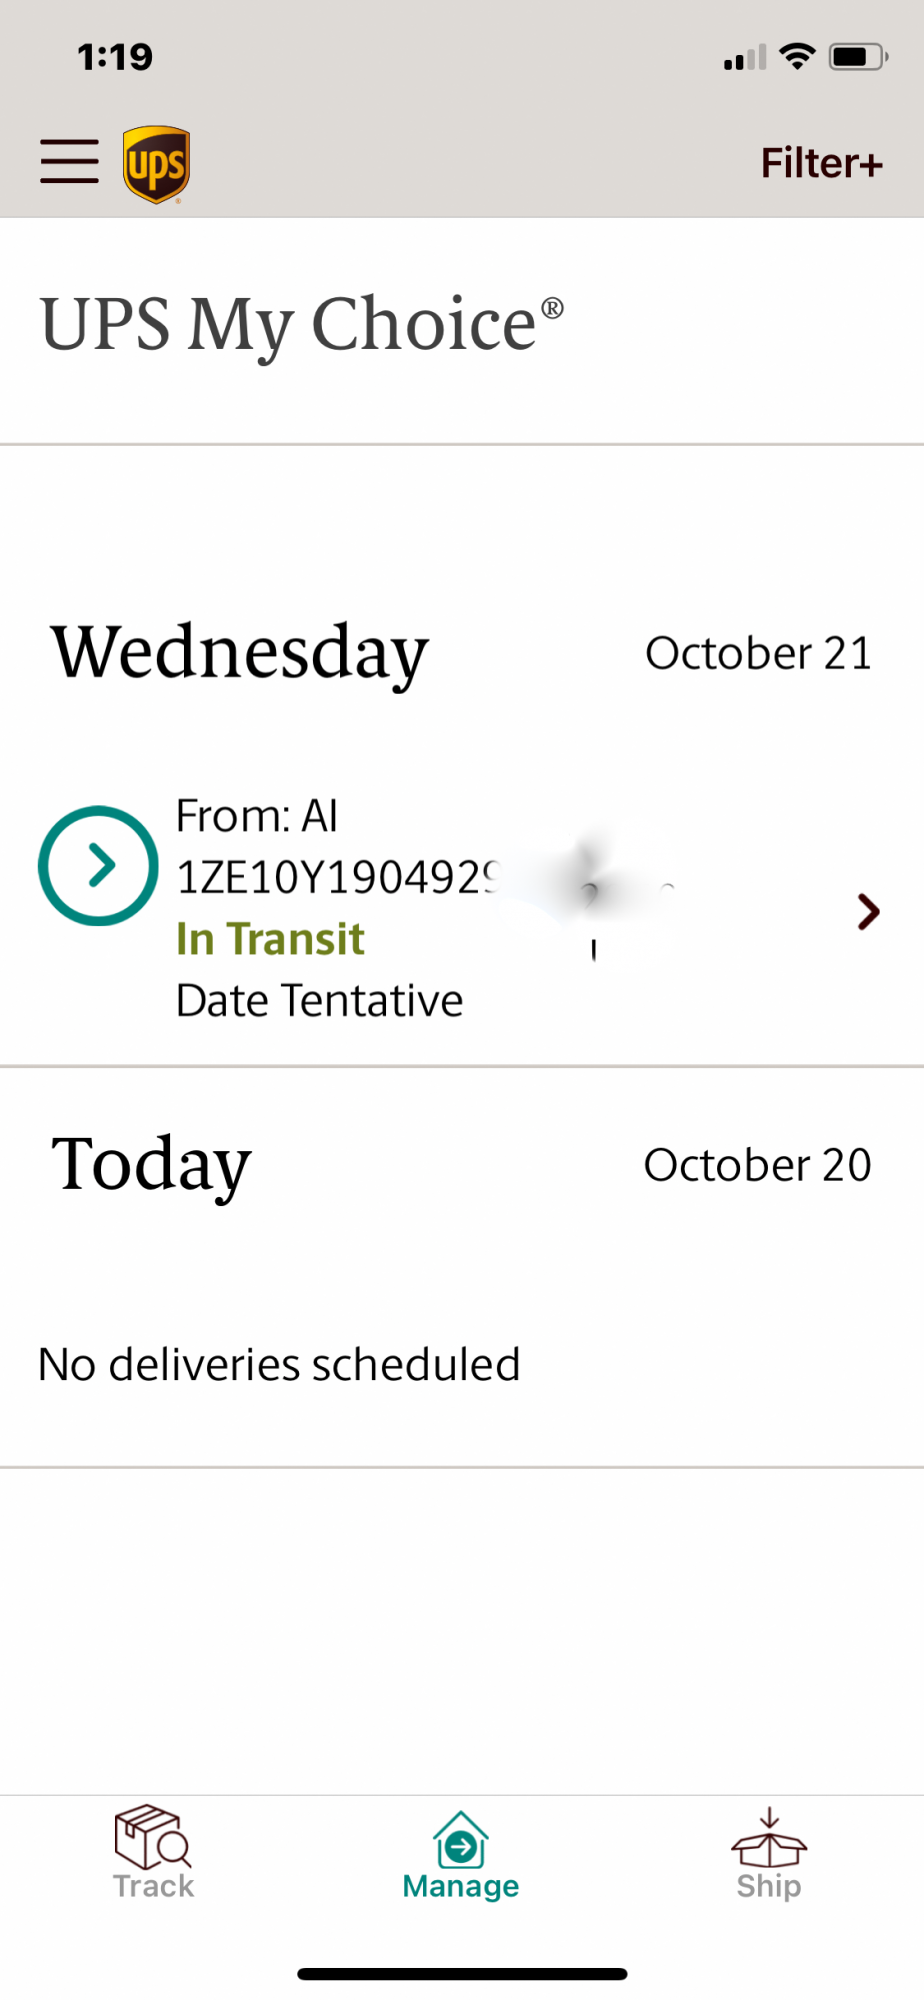Tap the Wednesday day heading
This screenshot has width=924, height=2000.
pyautogui.click(x=240, y=653)
